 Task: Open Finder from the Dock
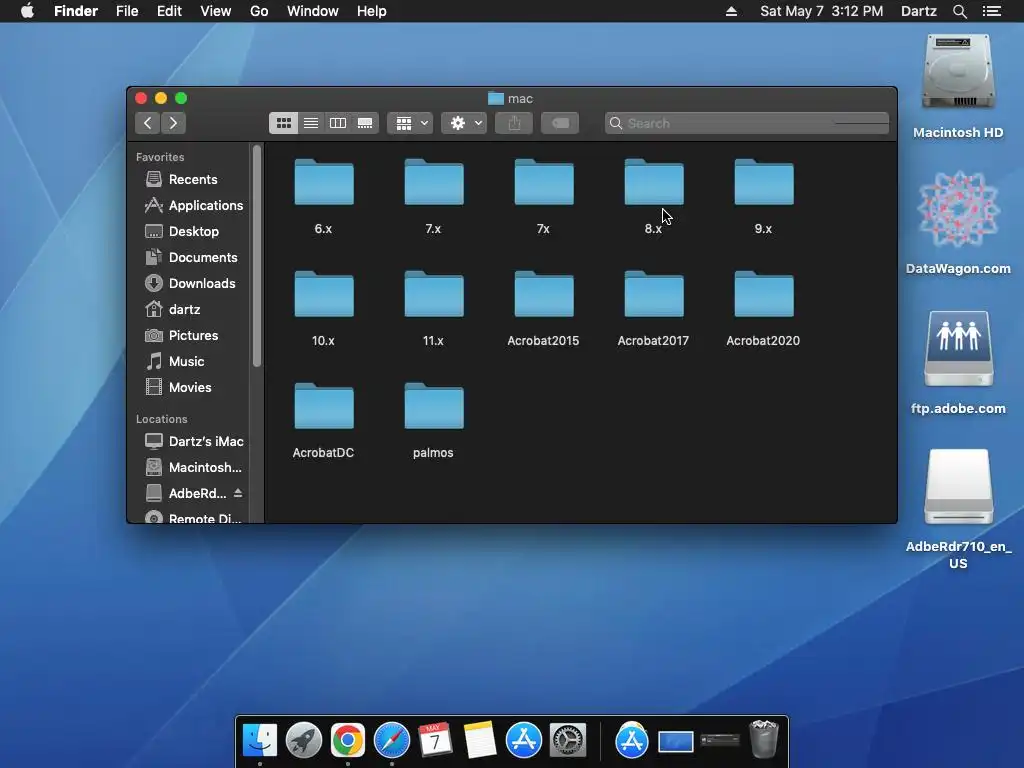coord(260,741)
